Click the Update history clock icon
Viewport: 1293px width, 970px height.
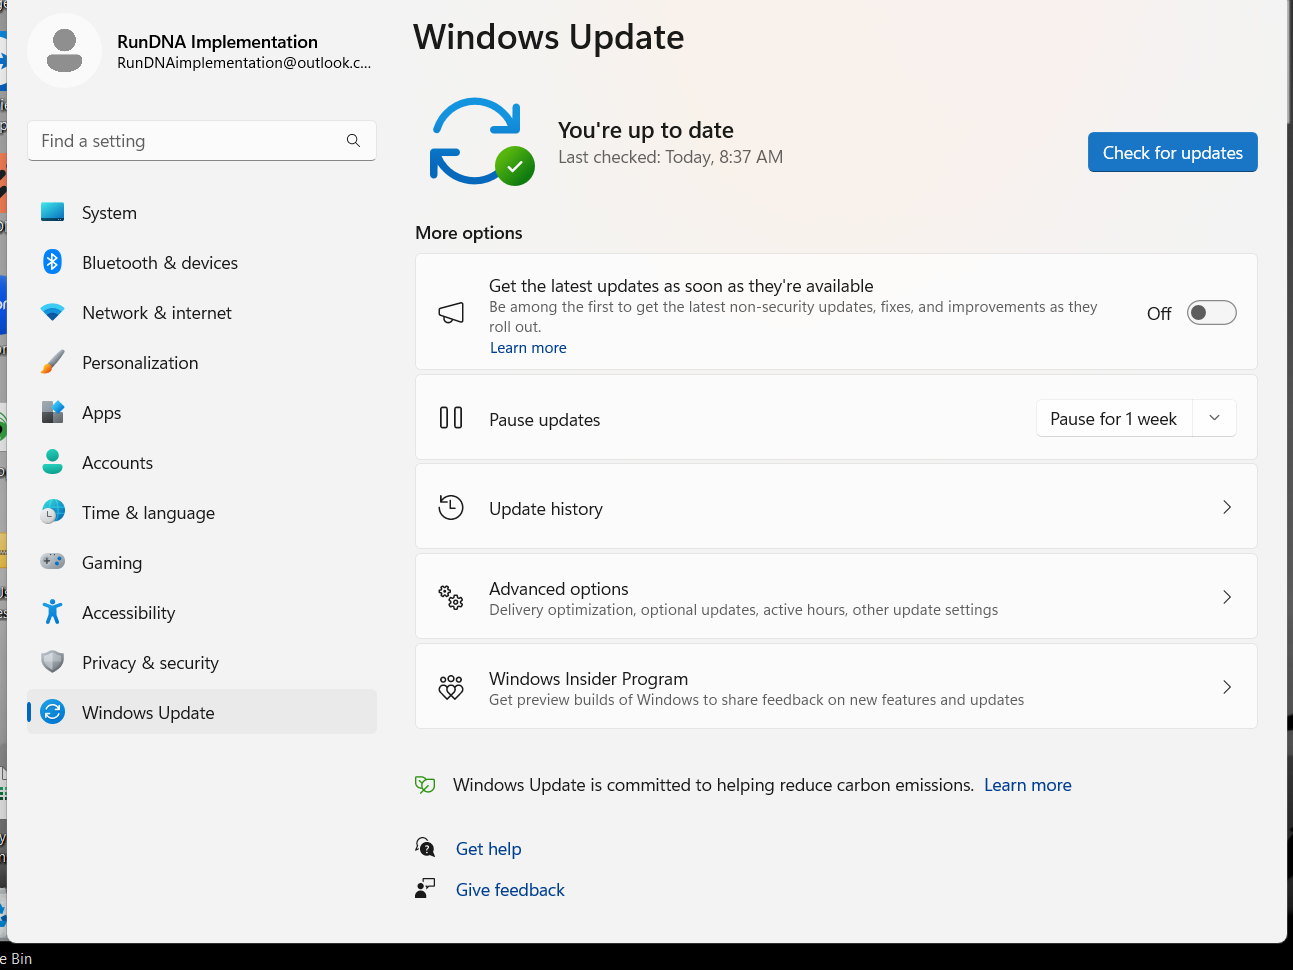tap(451, 508)
